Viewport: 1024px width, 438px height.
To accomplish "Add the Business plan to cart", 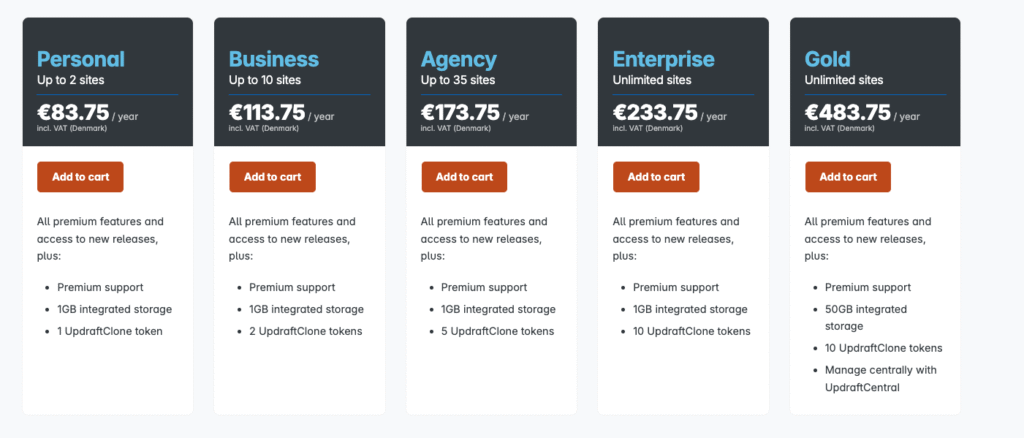I will (272, 177).
